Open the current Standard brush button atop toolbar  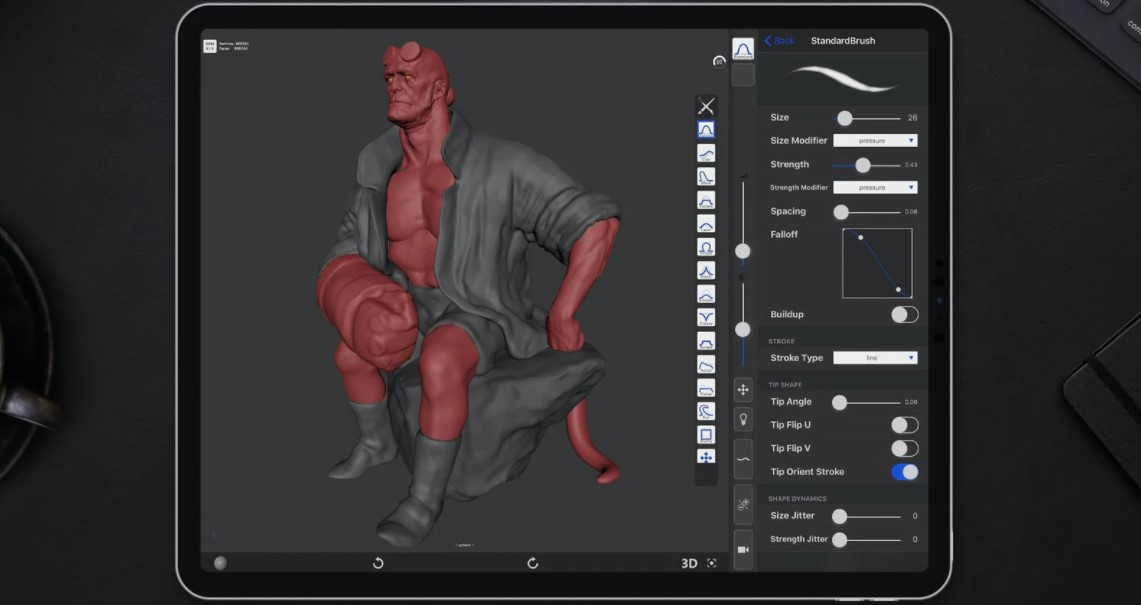tap(743, 49)
